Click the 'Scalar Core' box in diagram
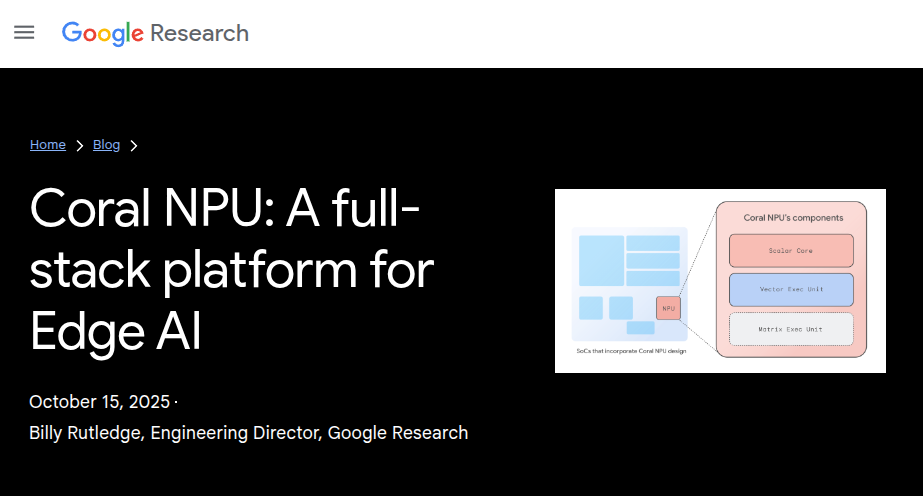This screenshot has height=496, width=923. click(791, 251)
